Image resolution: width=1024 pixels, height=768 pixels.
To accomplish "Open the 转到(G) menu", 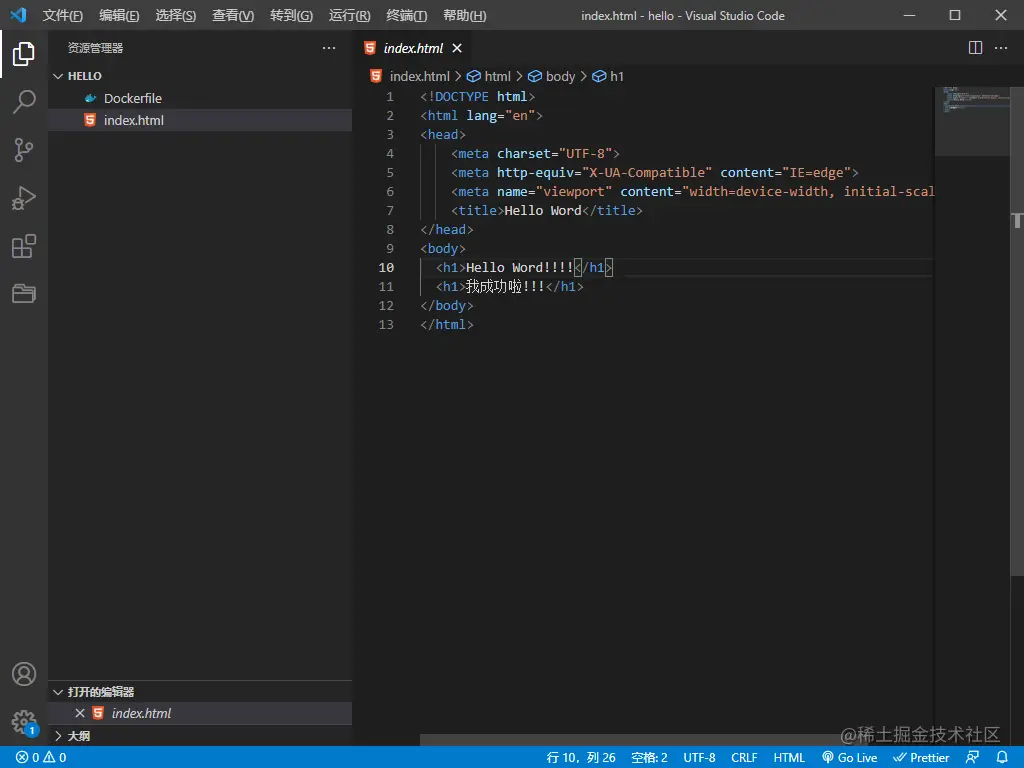I will coord(291,16).
